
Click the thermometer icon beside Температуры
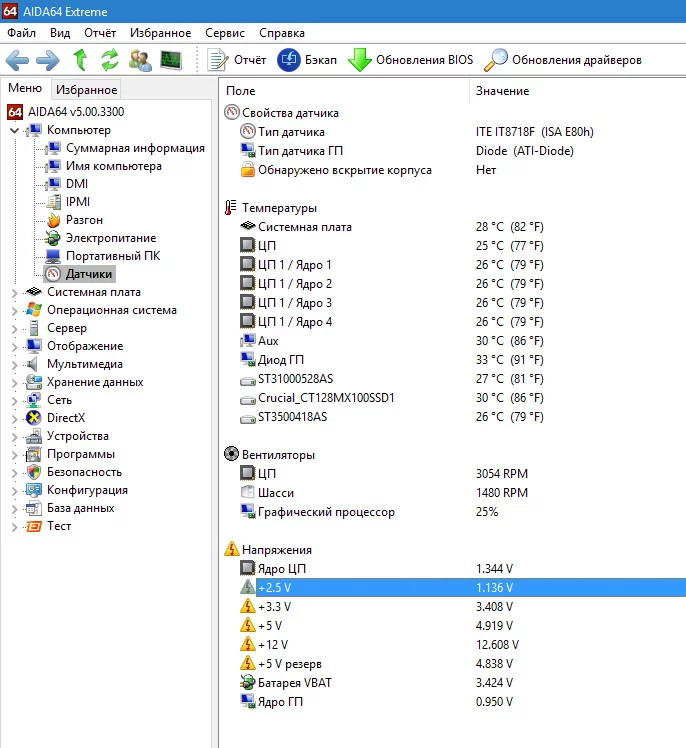230,208
